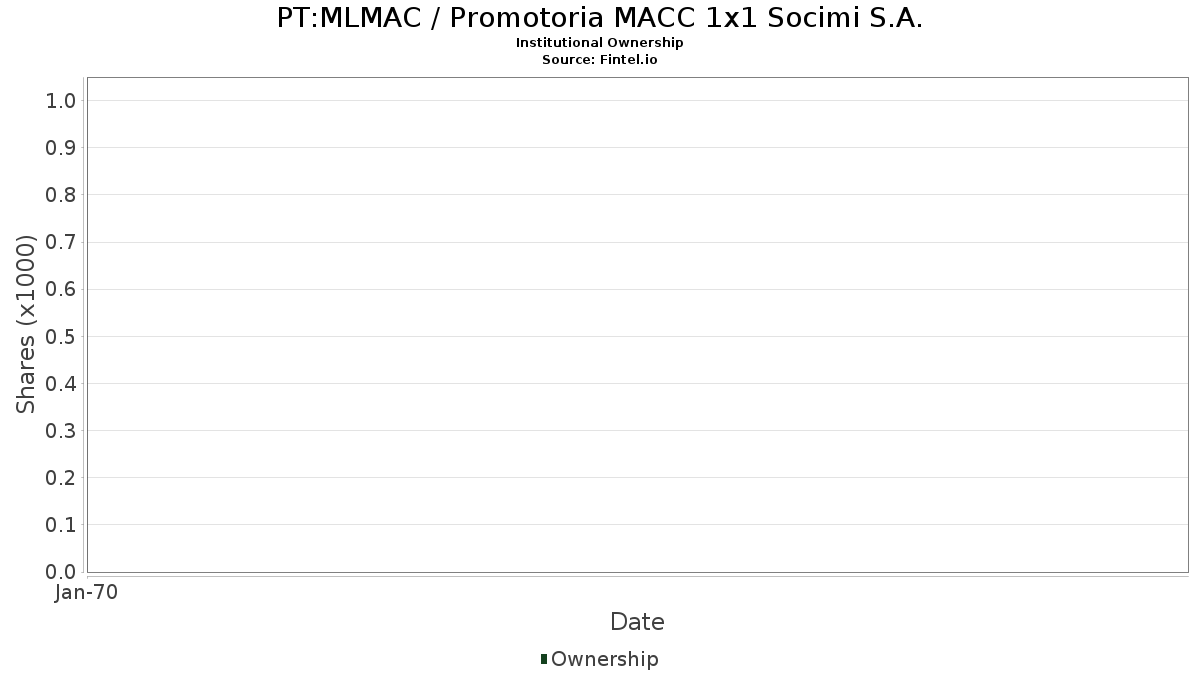The width and height of the screenshot is (1200, 675).
Task: Click the 0.2 y-axis tick label
Action: pyautogui.click(x=61, y=477)
